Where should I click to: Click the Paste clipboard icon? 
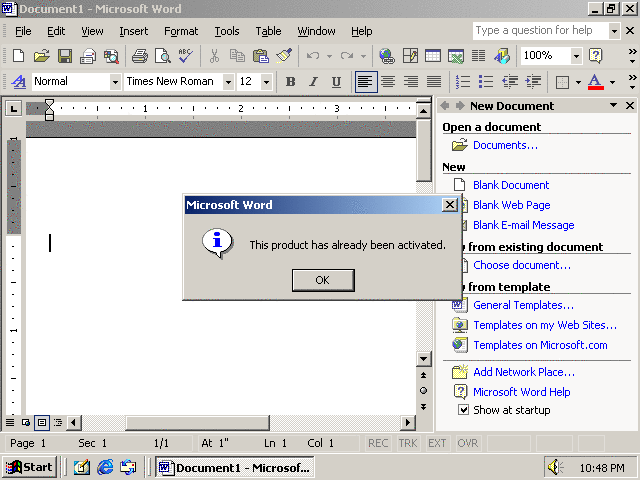(260, 56)
